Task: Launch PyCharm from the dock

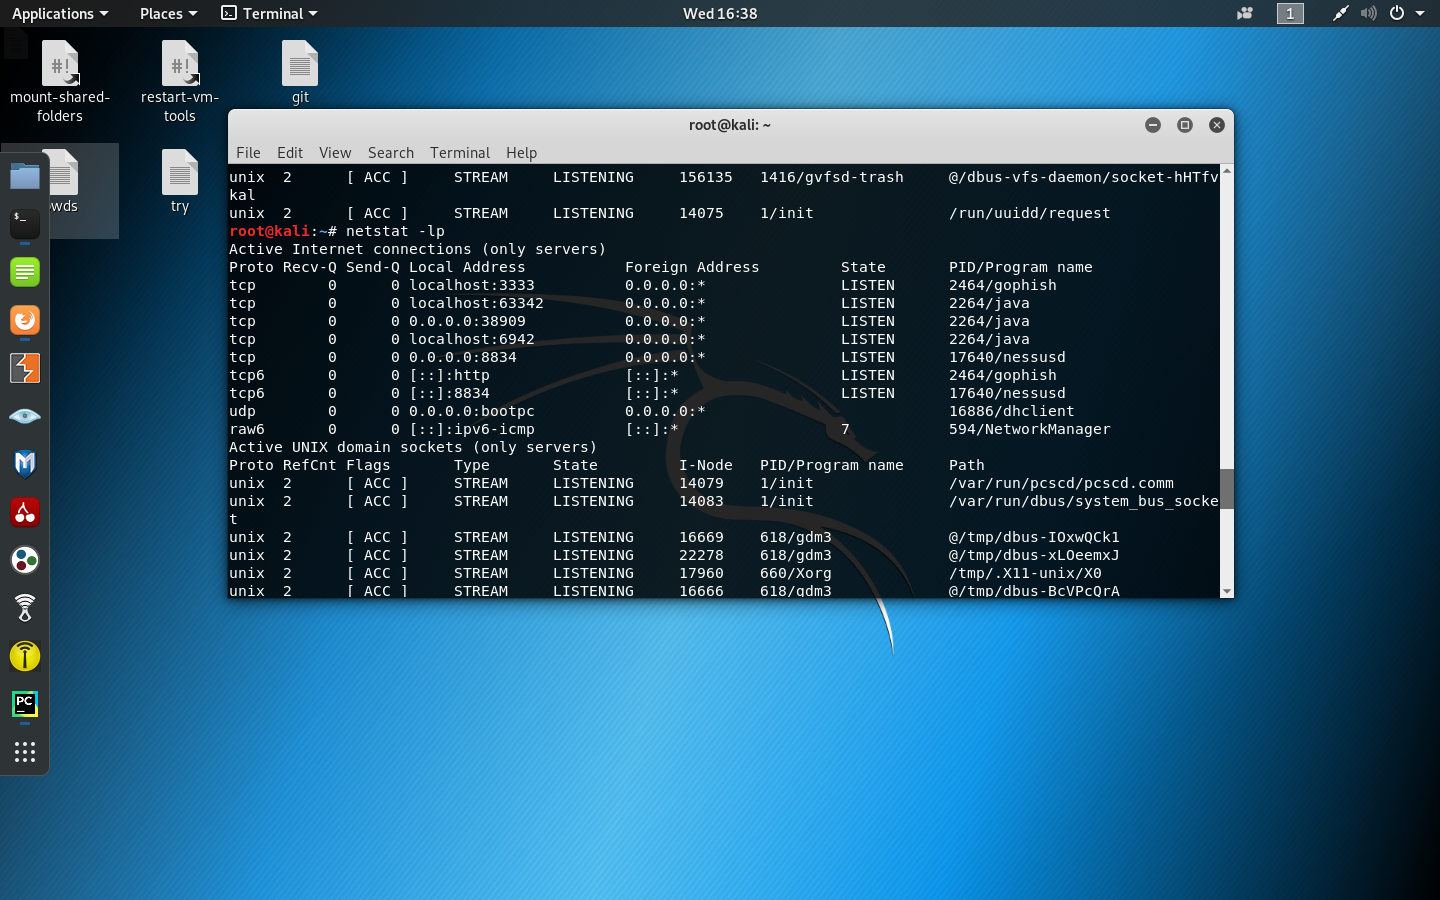Action: click(x=24, y=703)
